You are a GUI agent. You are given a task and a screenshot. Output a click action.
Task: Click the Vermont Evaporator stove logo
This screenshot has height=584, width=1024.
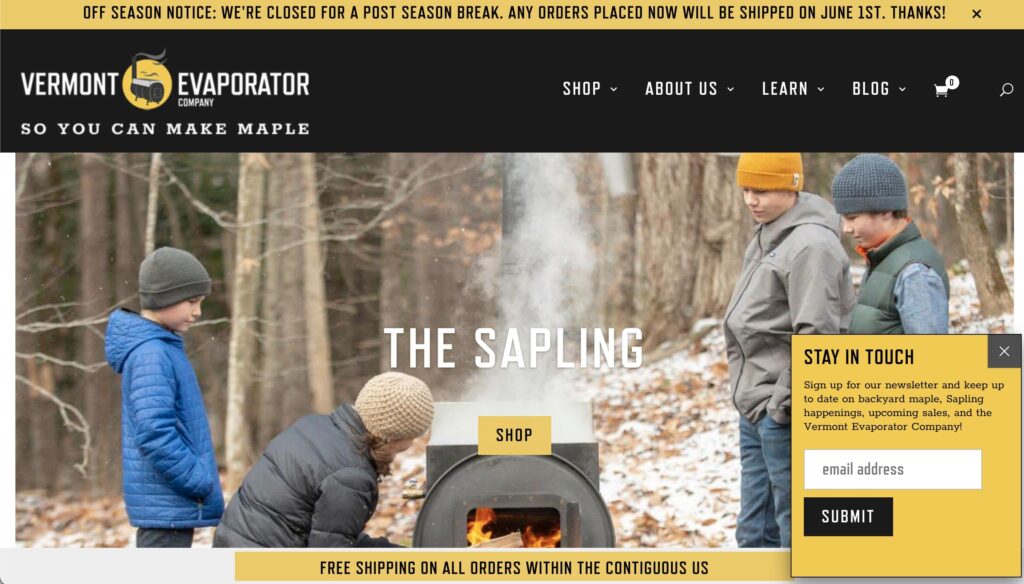147,80
